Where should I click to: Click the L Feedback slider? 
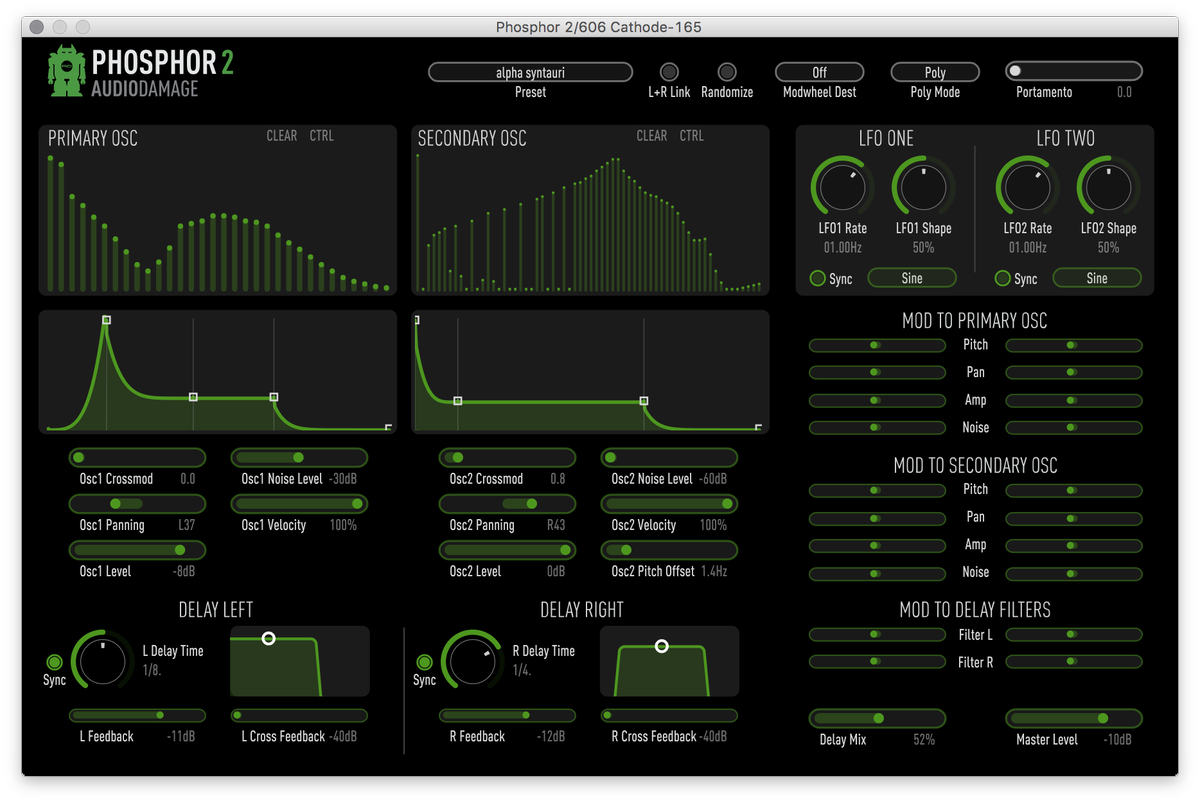click(x=137, y=716)
